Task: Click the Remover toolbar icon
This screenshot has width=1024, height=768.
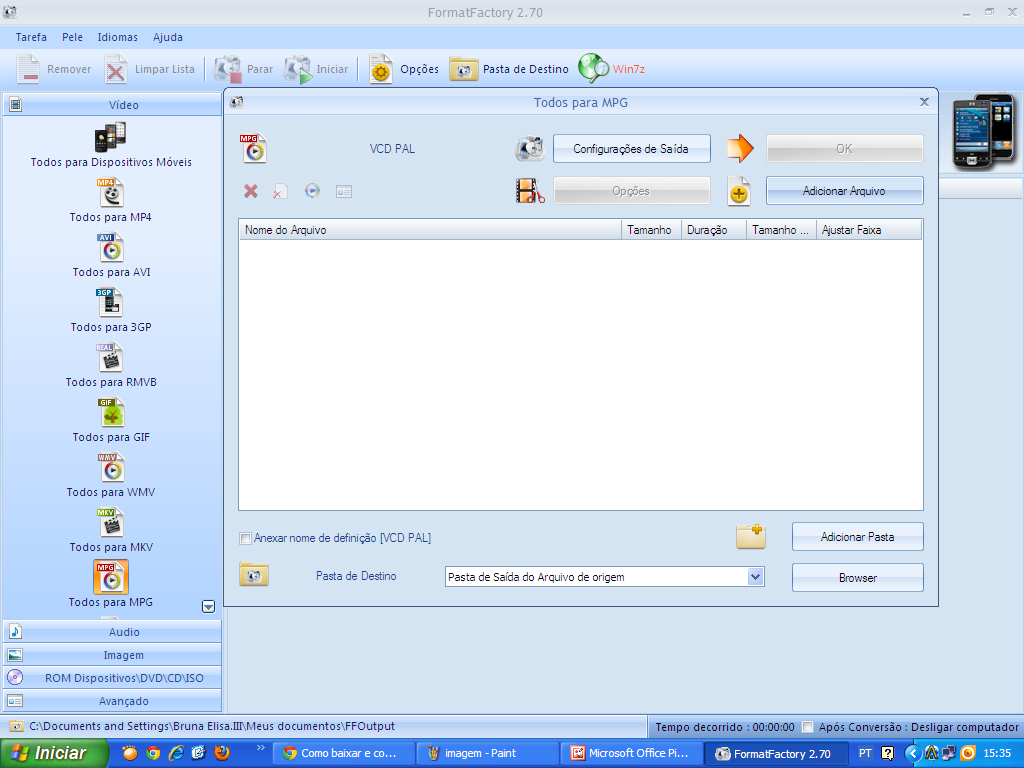Action: 28,69
